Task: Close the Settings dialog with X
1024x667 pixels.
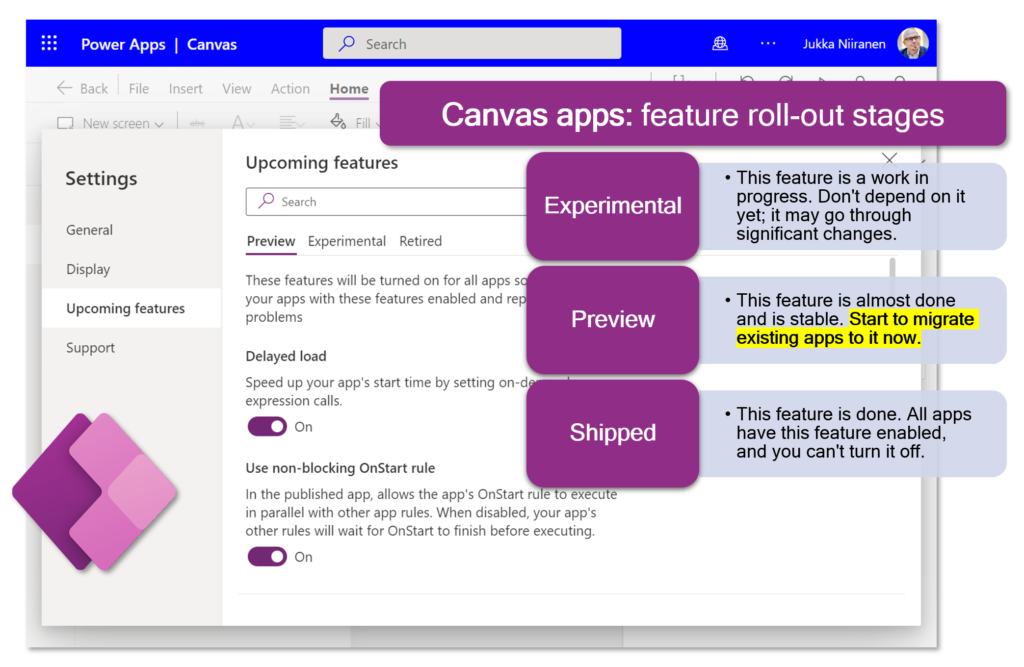Action: [x=889, y=159]
